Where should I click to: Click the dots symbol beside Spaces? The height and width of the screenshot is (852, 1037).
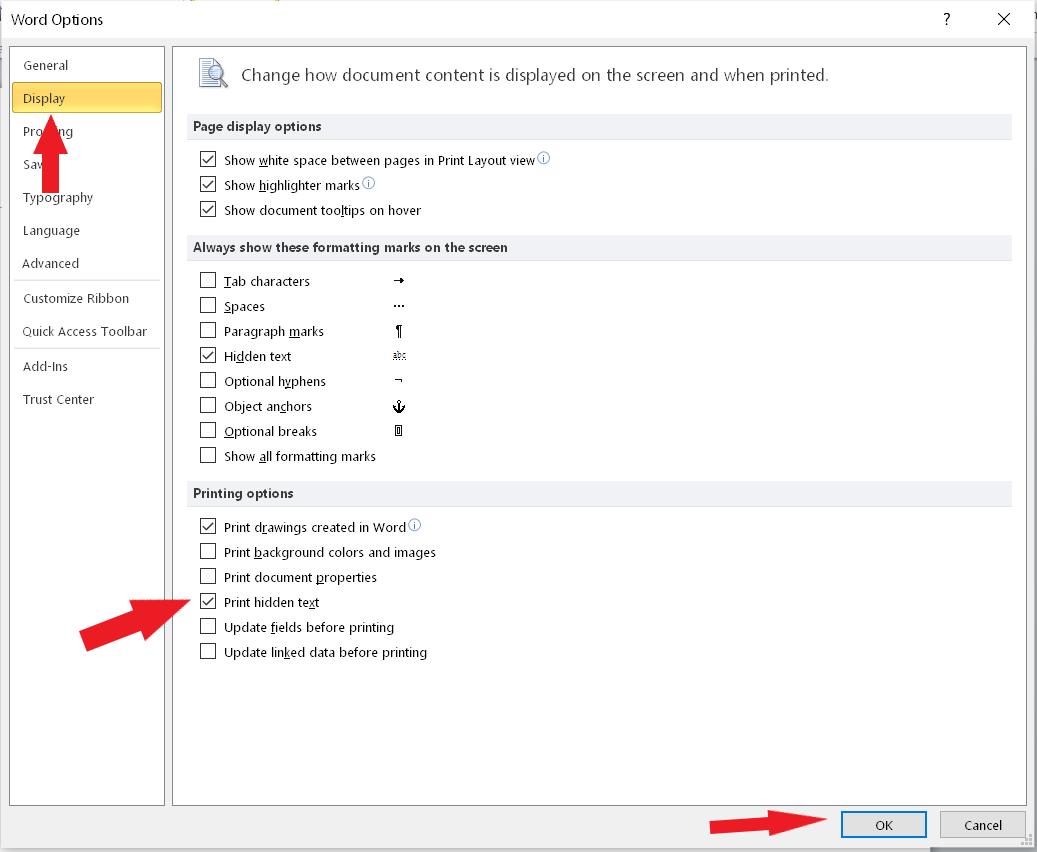399,306
